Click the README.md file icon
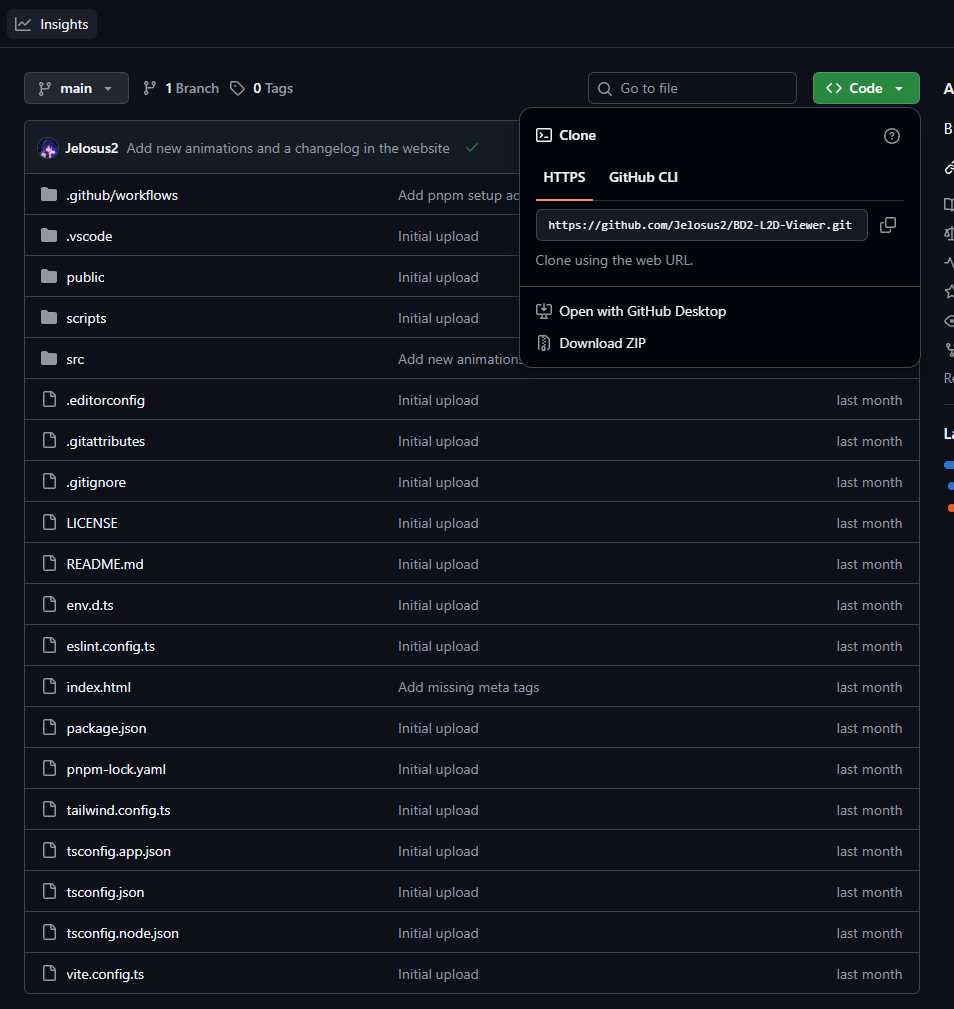 coord(50,564)
